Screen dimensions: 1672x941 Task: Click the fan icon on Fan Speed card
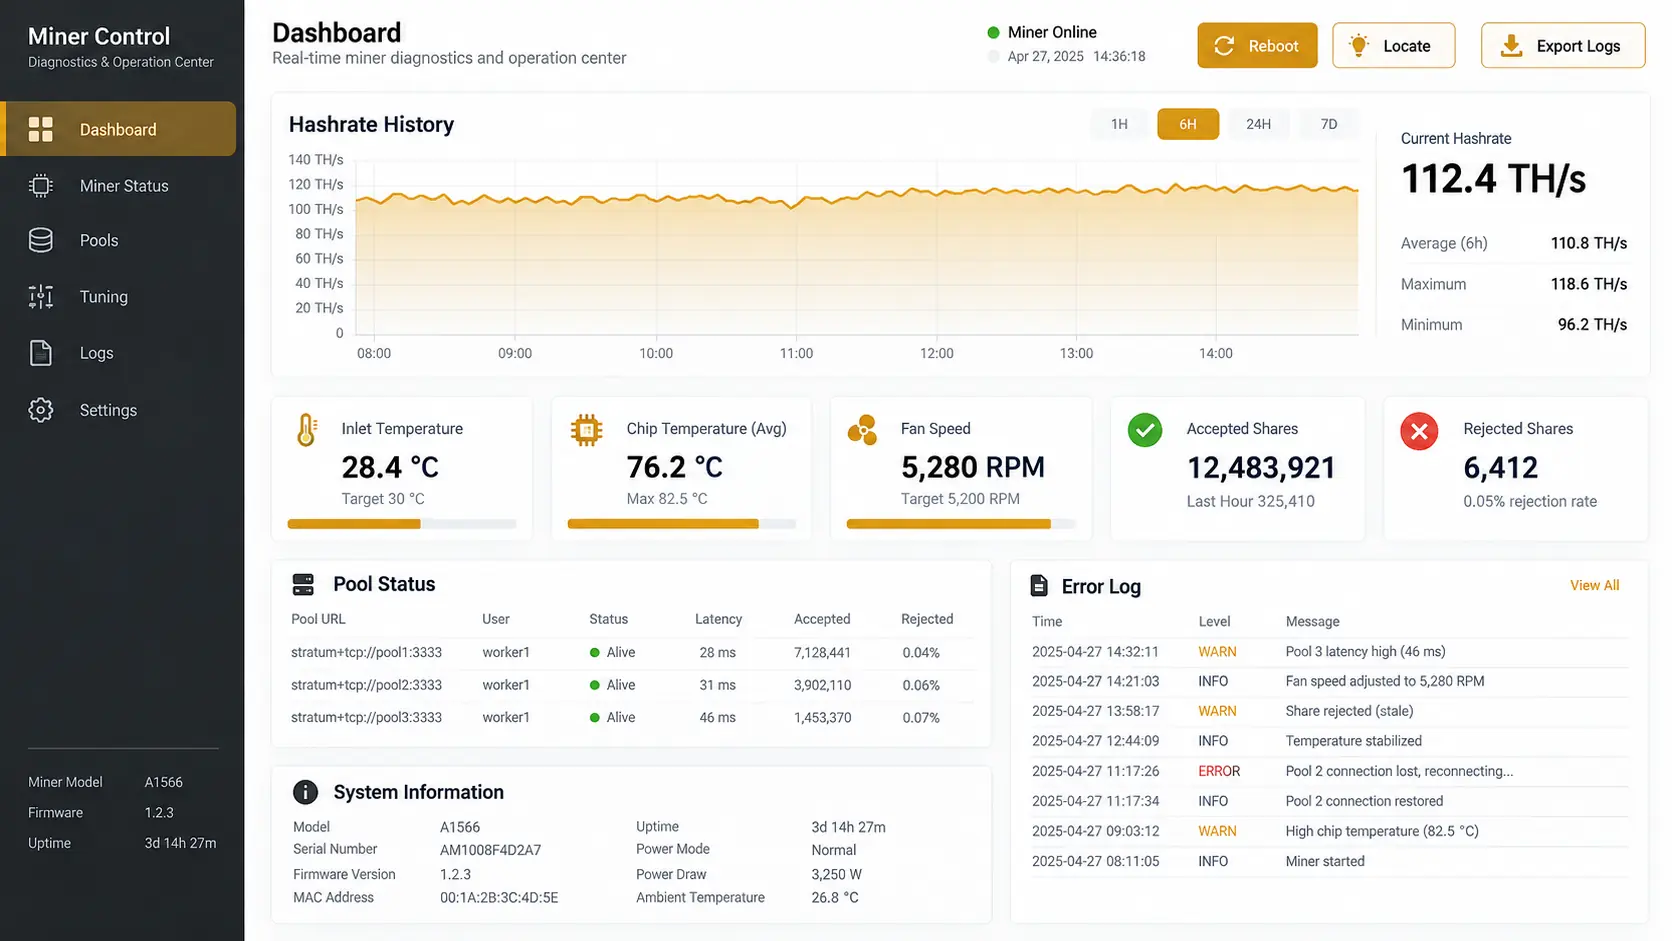pos(862,430)
